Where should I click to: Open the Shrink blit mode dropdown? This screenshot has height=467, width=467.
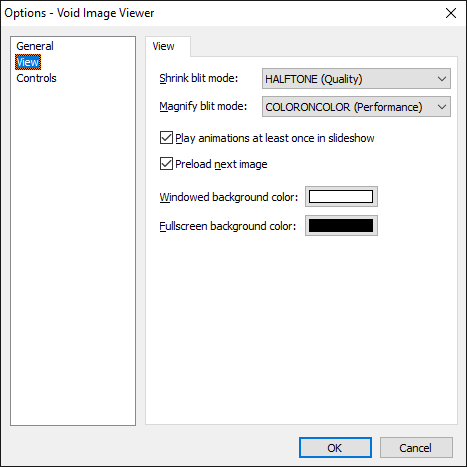[x=356, y=79]
